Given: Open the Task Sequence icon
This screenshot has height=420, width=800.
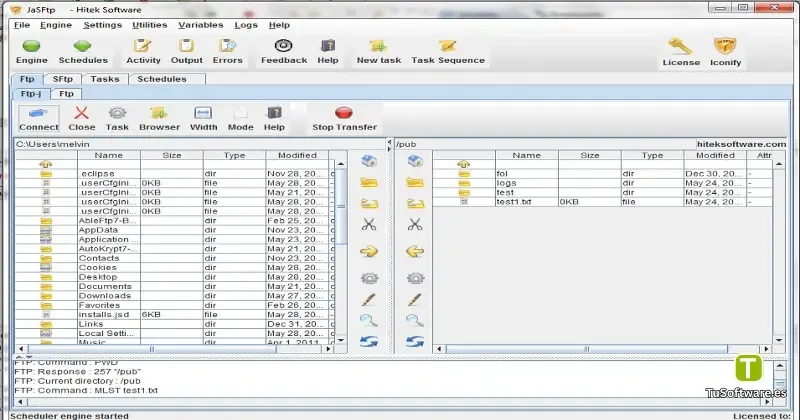Looking at the screenshot, I should pyautogui.click(x=447, y=46).
